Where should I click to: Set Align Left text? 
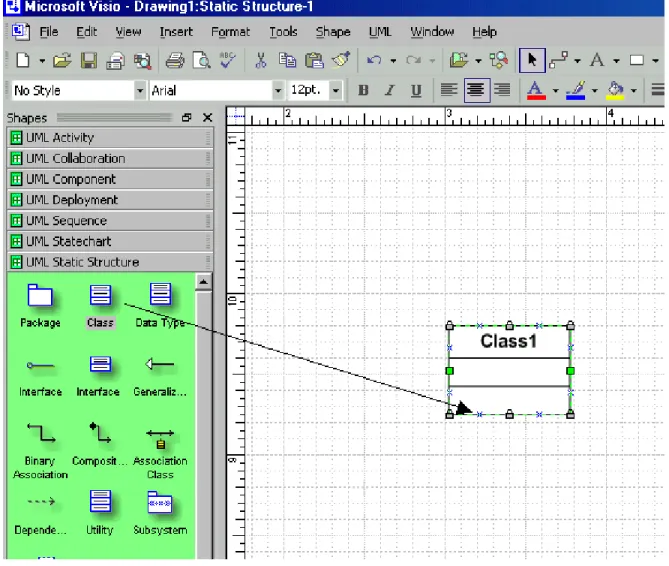[449, 90]
